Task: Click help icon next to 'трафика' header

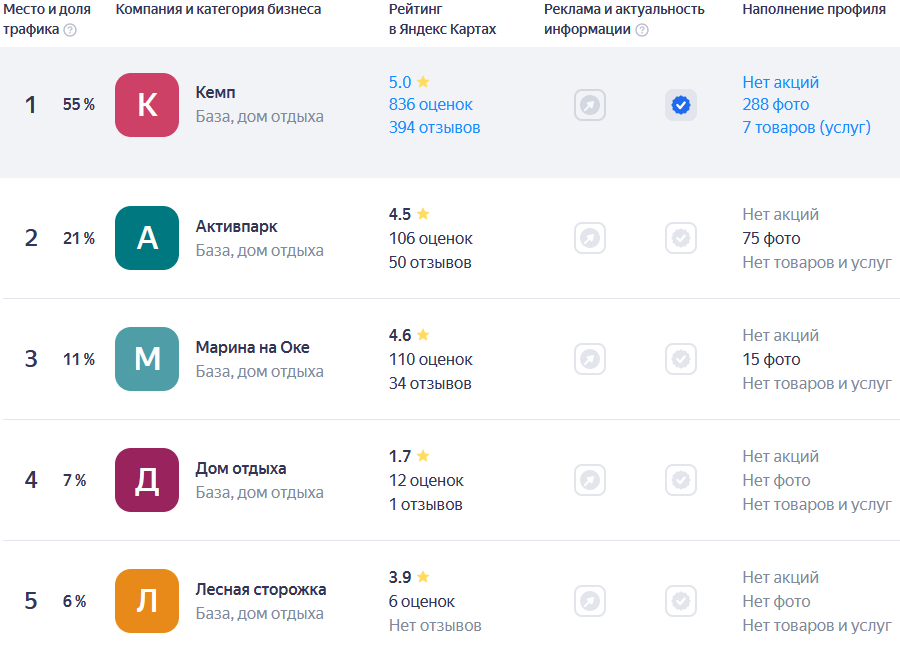Action: 70,30
